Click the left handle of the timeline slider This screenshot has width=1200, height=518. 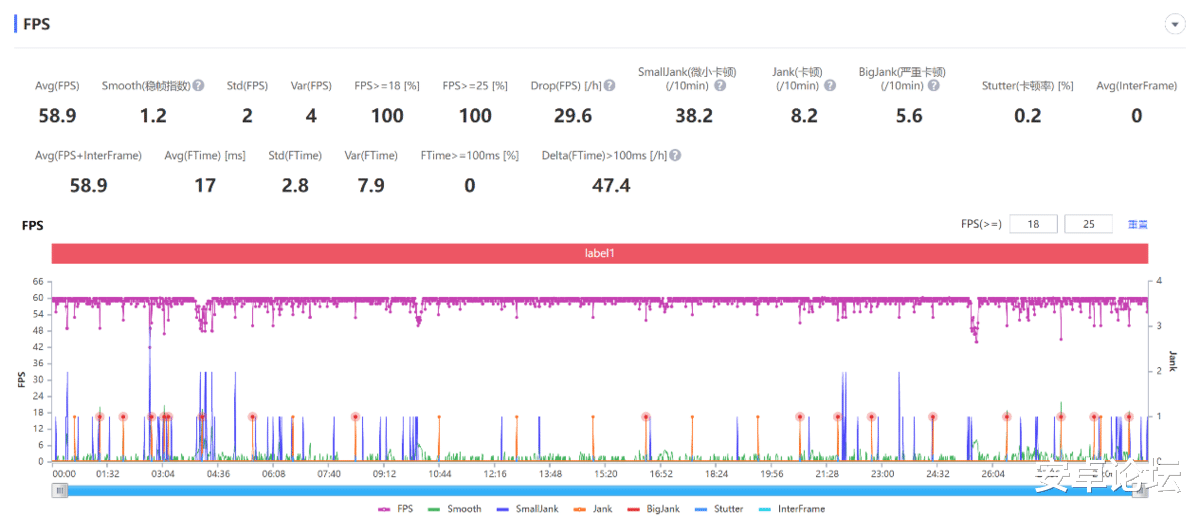[x=60, y=490]
